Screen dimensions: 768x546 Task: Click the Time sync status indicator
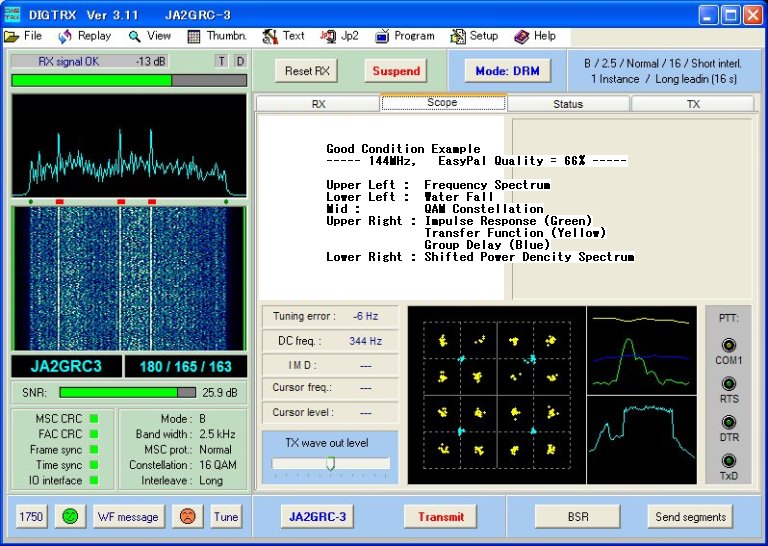click(x=94, y=465)
